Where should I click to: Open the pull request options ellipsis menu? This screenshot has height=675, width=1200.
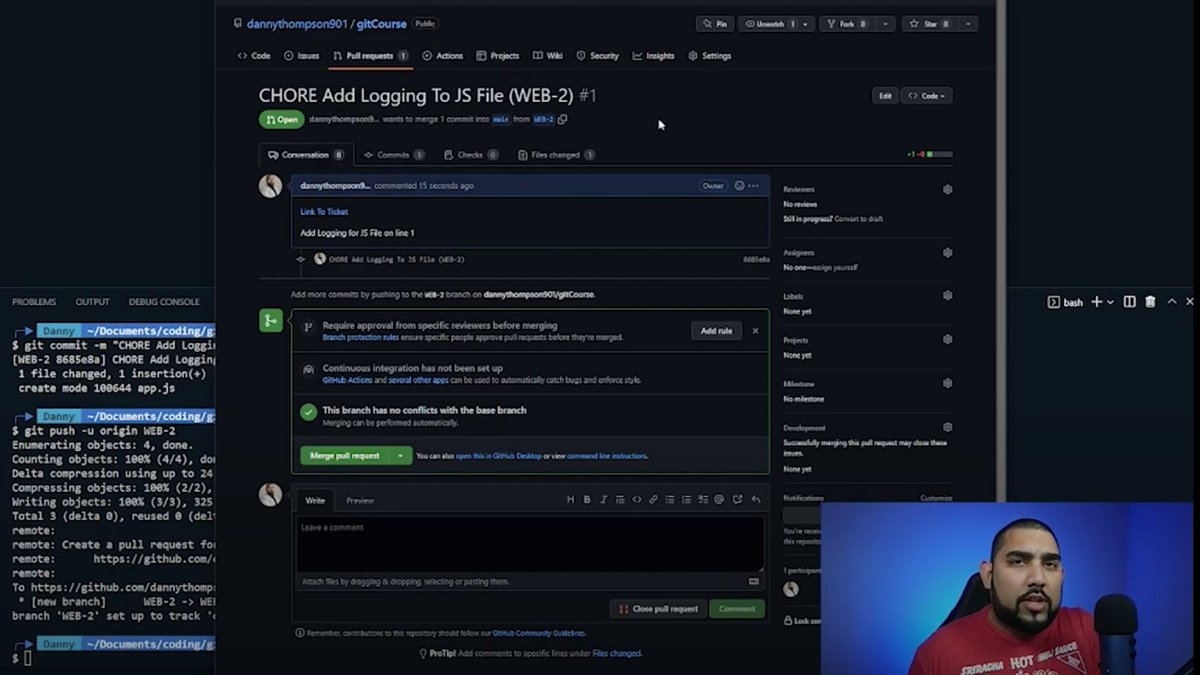click(755, 185)
